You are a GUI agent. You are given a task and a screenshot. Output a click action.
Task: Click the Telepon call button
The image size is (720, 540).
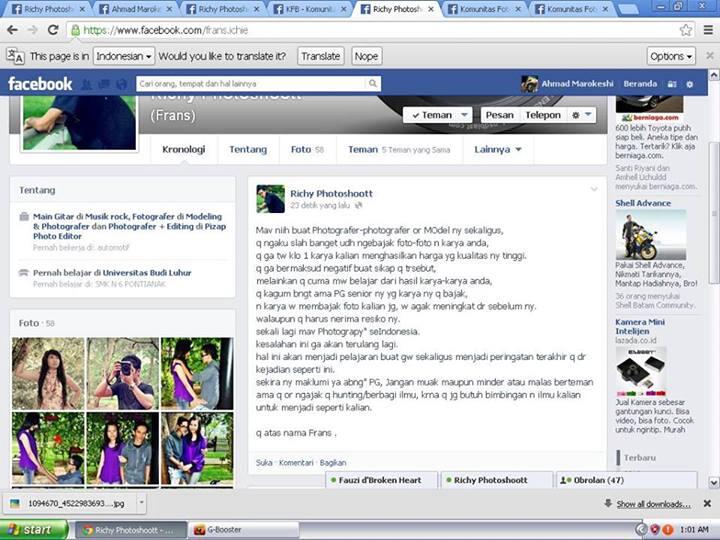(543, 115)
